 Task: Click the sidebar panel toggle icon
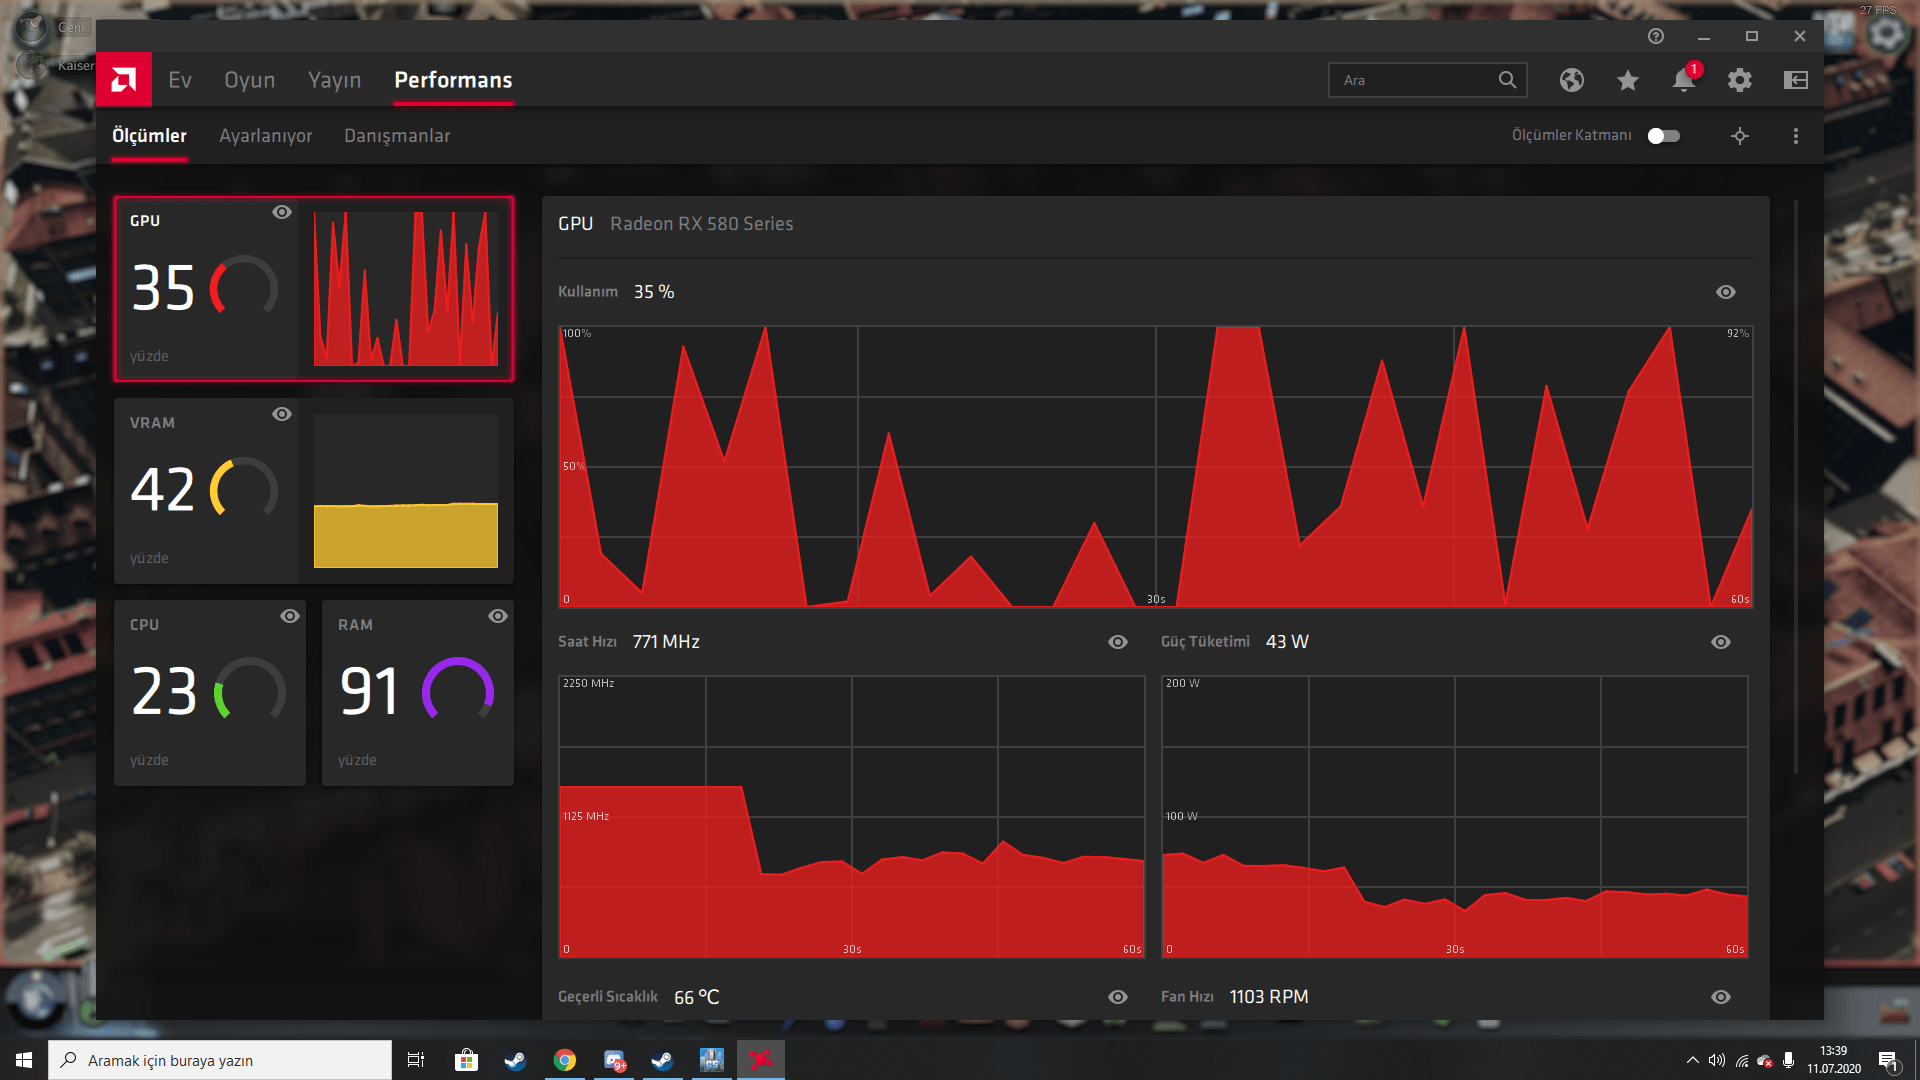pos(1795,80)
